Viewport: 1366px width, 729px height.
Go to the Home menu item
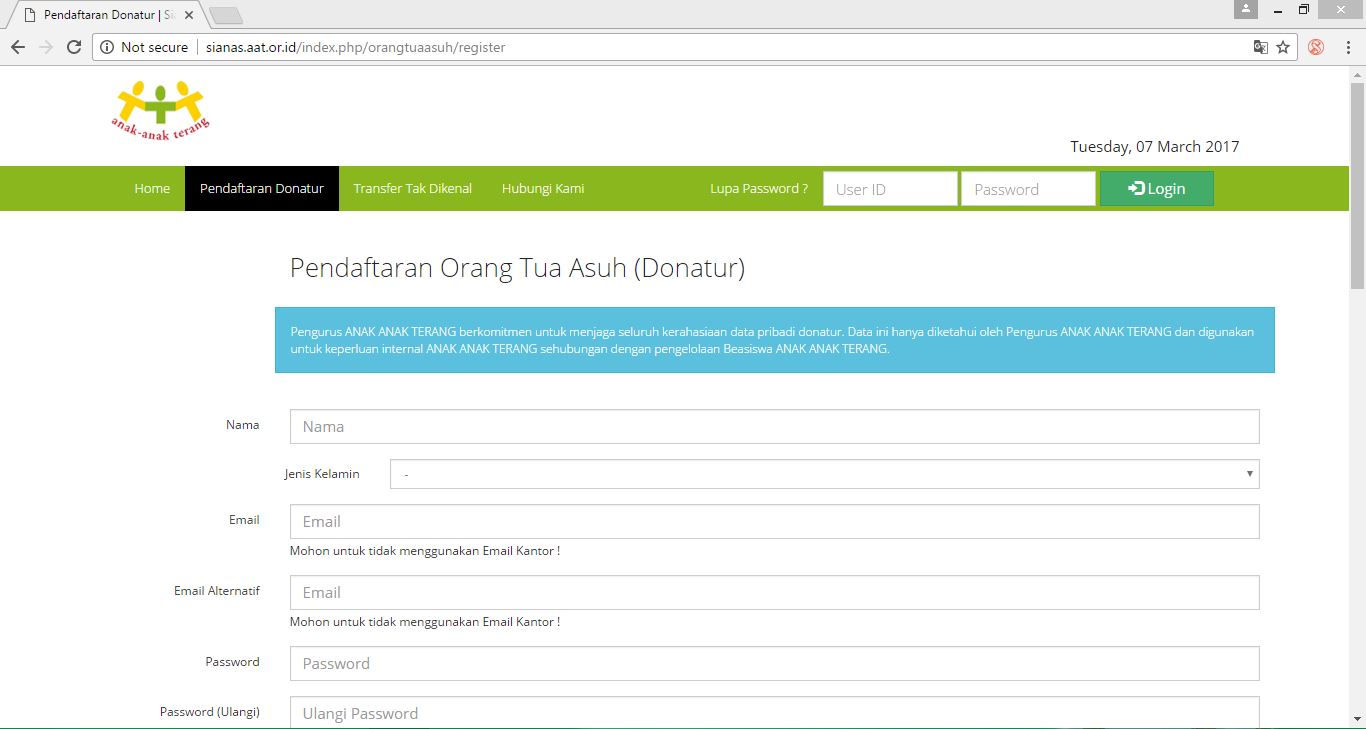pos(152,188)
